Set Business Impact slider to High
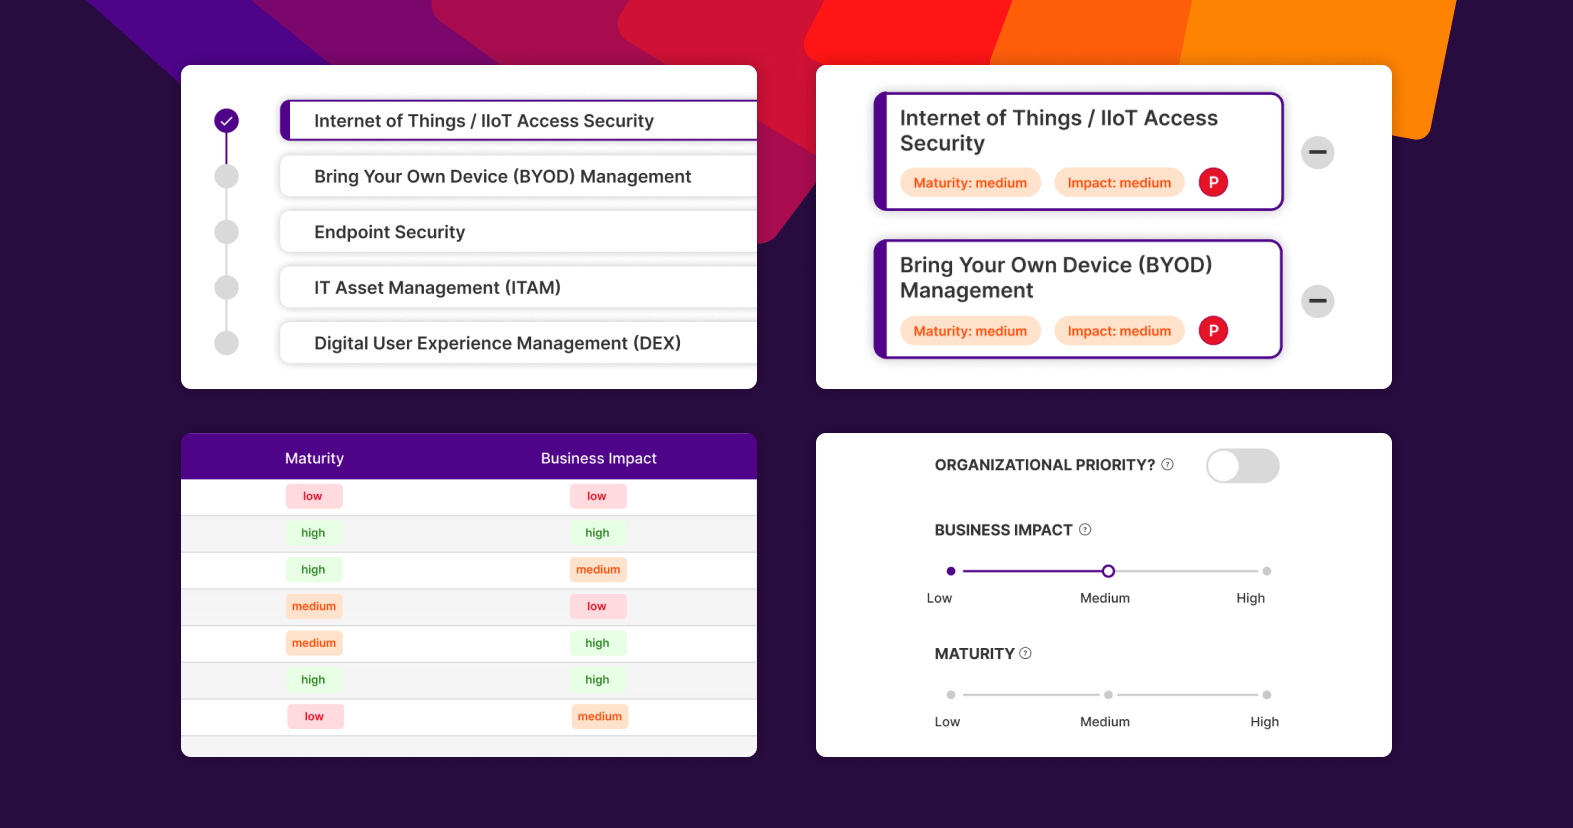This screenshot has height=828, width=1573. point(1266,571)
